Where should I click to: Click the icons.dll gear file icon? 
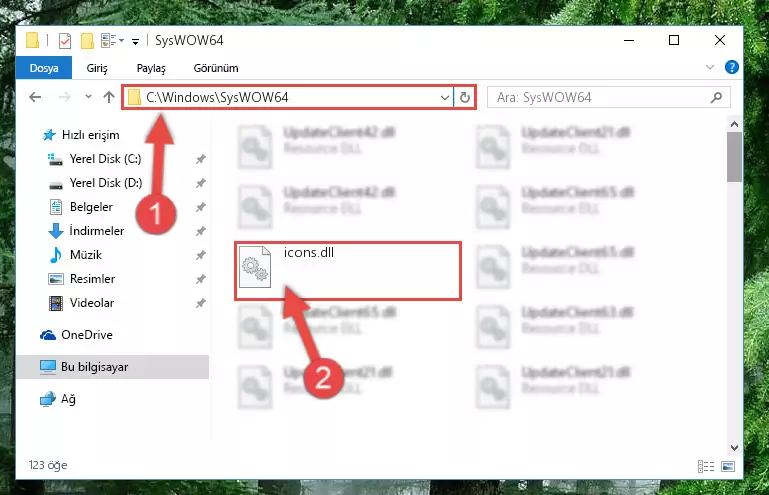tap(255, 267)
